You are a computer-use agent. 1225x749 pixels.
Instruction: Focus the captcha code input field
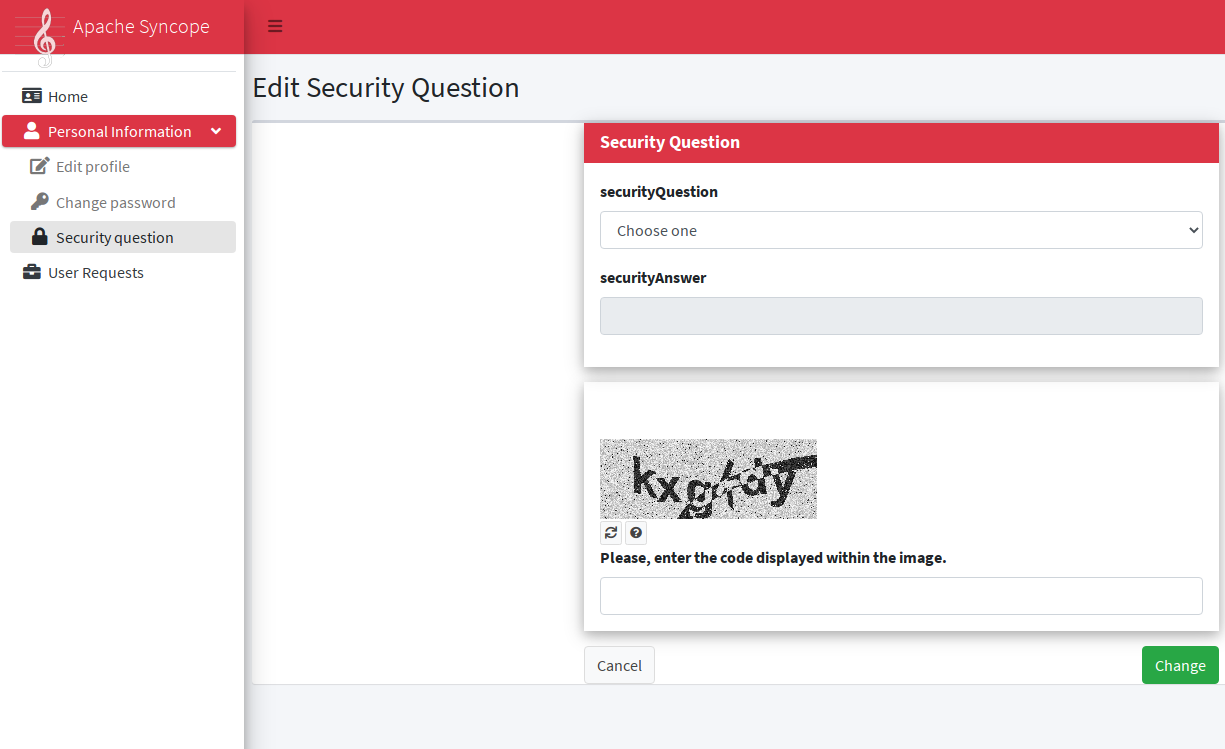coord(900,595)
